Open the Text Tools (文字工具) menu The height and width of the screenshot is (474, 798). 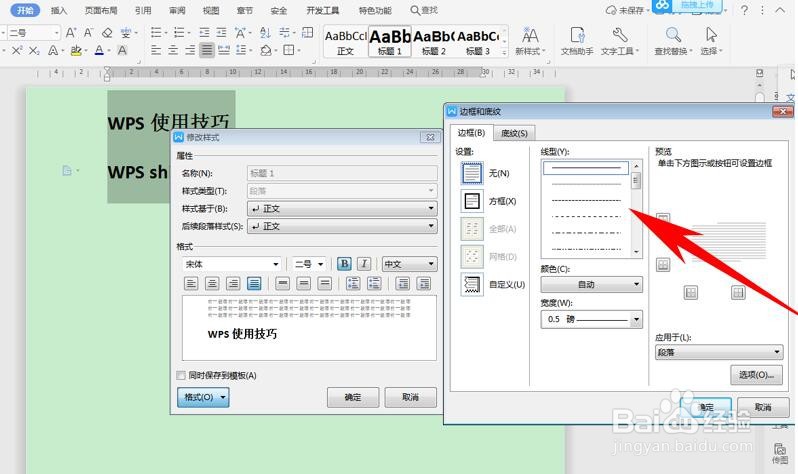[619, 41]
